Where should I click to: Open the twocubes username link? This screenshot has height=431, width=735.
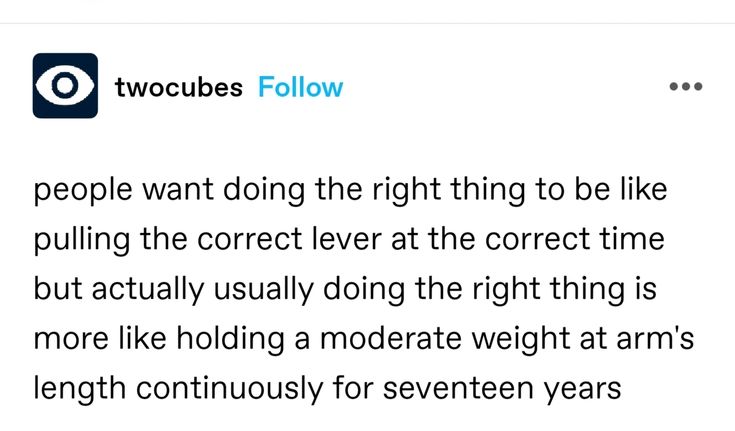(179, 87)
